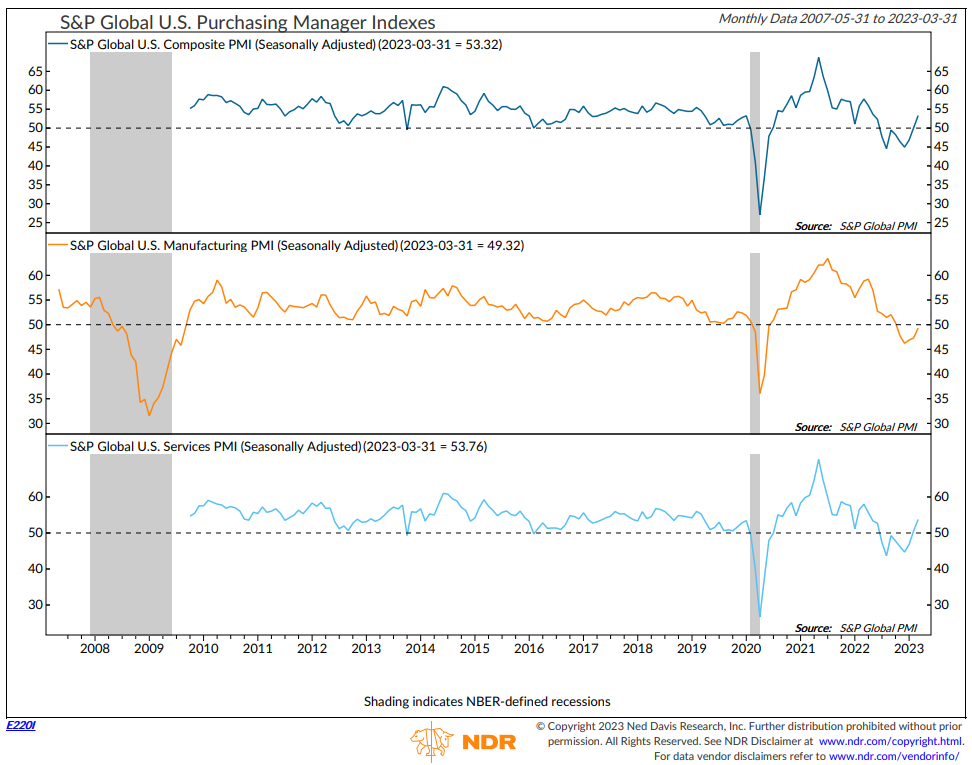Click the 2019 x-axis year label
This screenshot has height=765, width=972.
coord(692,648)
